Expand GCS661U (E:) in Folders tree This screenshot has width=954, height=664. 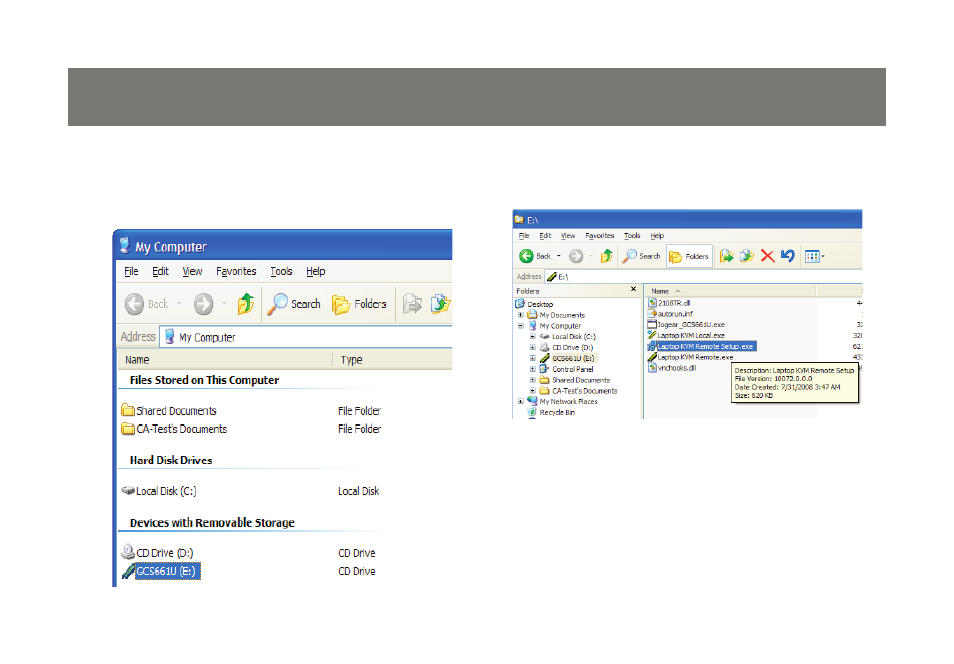click(532, 358)
